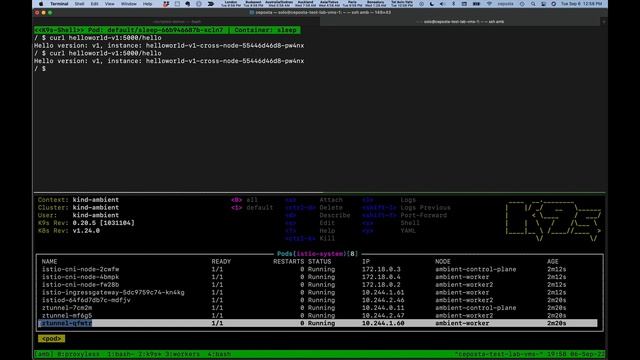Click the YAML hint

pyautogui.click(x=408, y=231)
